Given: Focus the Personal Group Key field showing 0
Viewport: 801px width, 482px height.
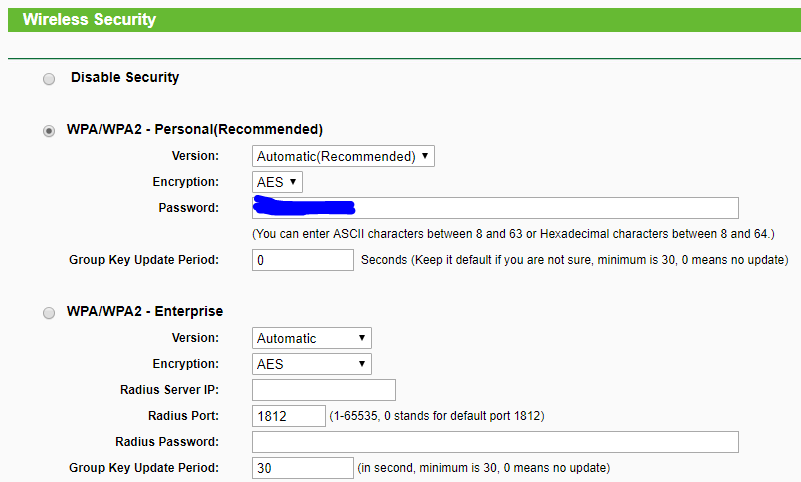Looking at the screenshot, I should (x=303, y=260).
